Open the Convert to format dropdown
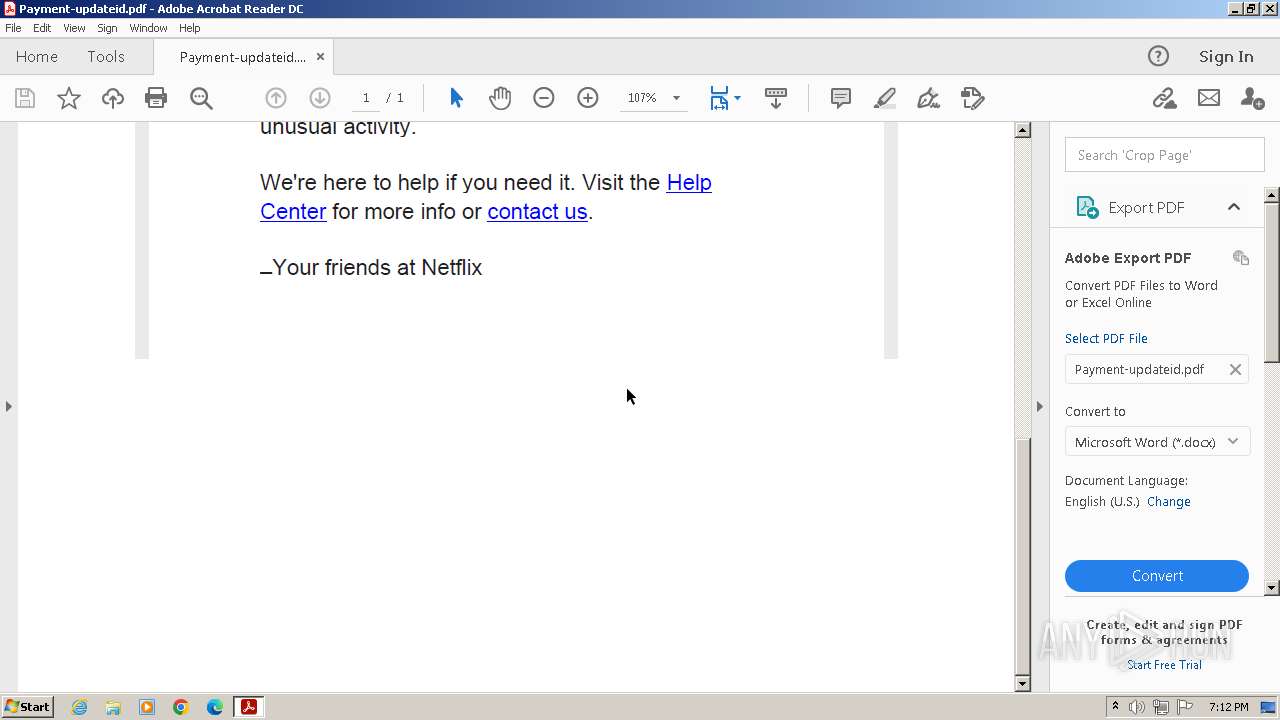 1157,442
